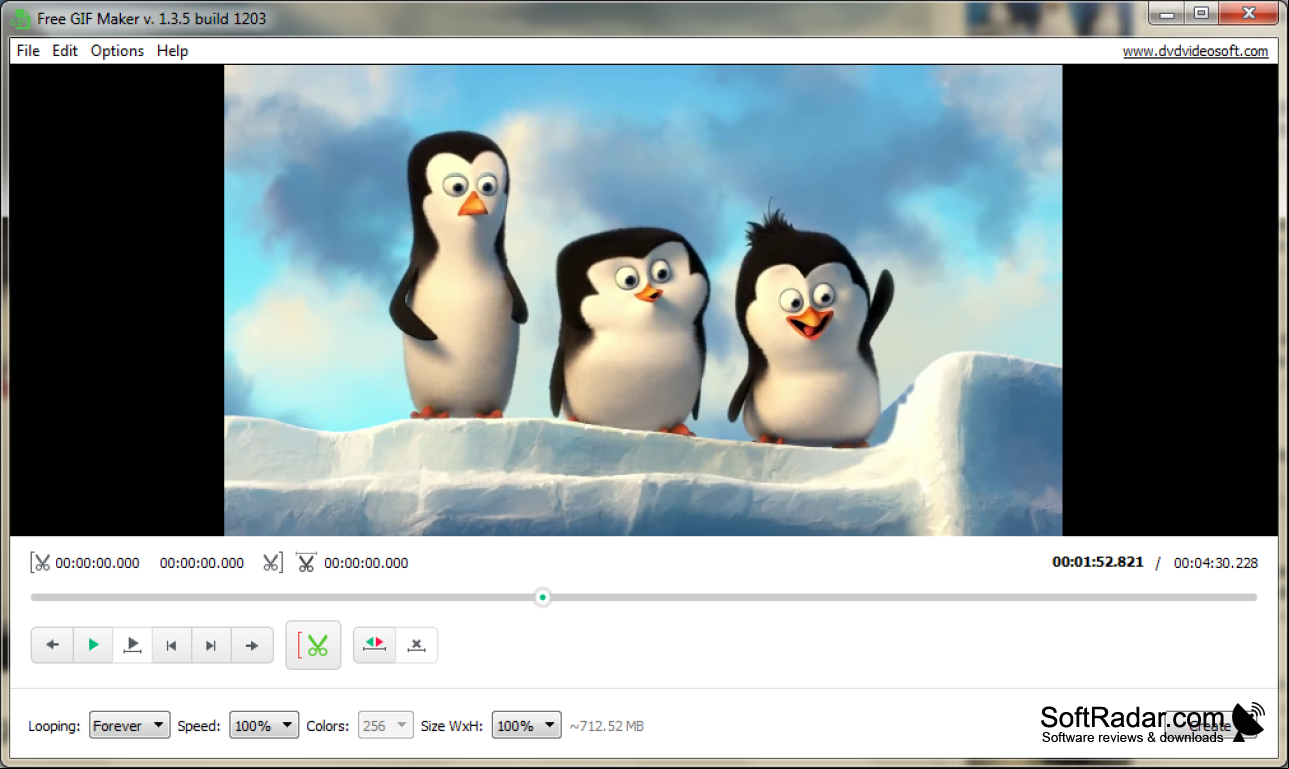The height and width of the screenshot is (769, 1289).
Task: Open the Looping dropdown set to Forever
Action: tap(130, 726)
